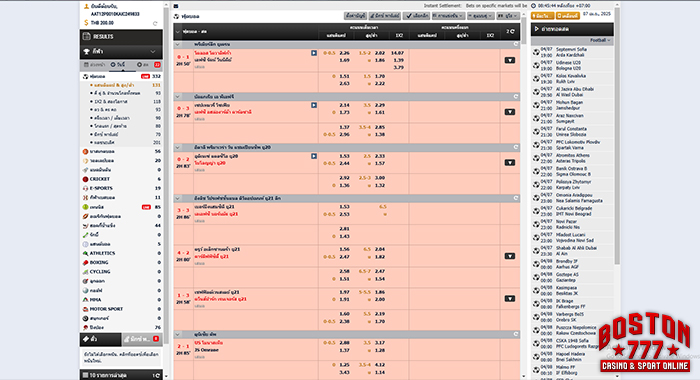The image size is (700, 380).
Task: Expand the trophy sports menu chevron
Action: (153, 51)
